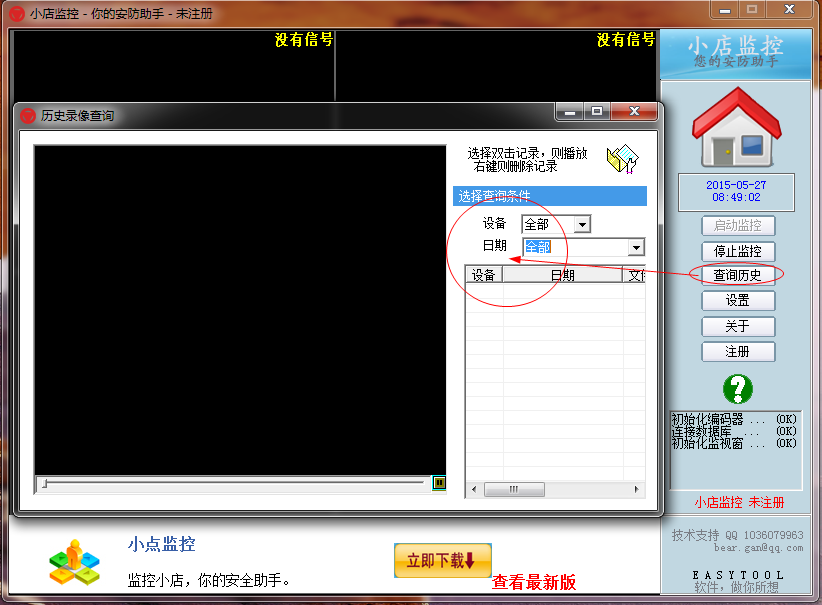Click the 关于 about button

point(738,326)
